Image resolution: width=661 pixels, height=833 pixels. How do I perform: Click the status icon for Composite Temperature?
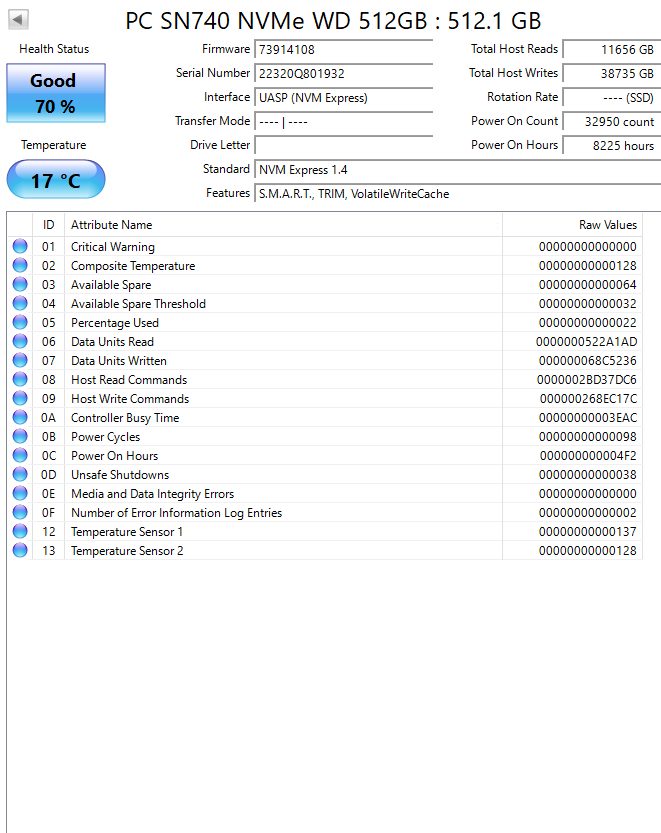[20, 265]
